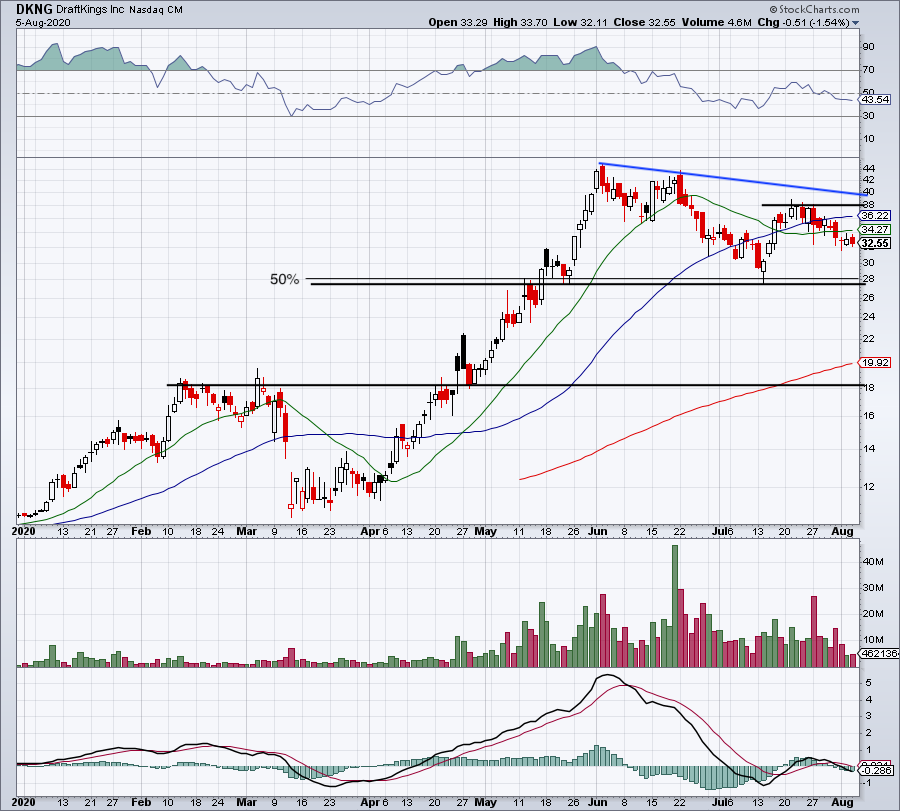Click May on the bottom MACD date axis
The image size is (900, 811).
coord(486,802)
